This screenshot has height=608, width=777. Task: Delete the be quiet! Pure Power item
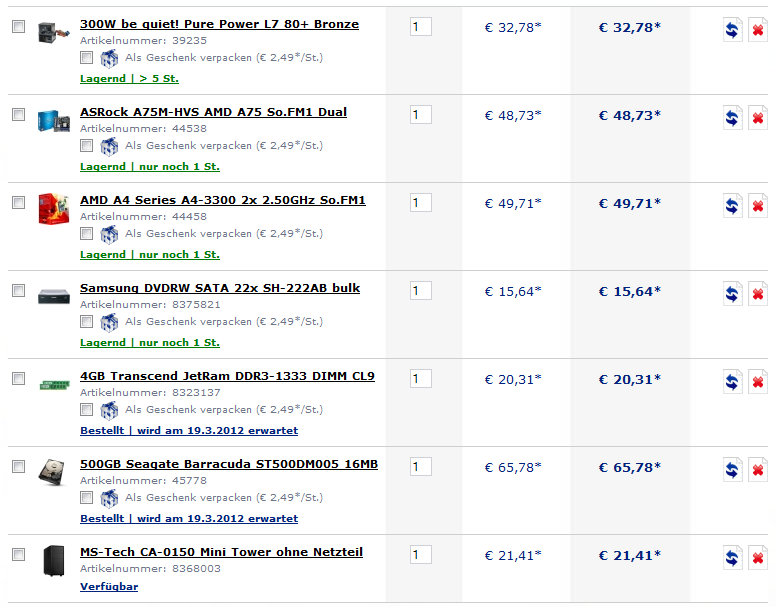(758, 30)
